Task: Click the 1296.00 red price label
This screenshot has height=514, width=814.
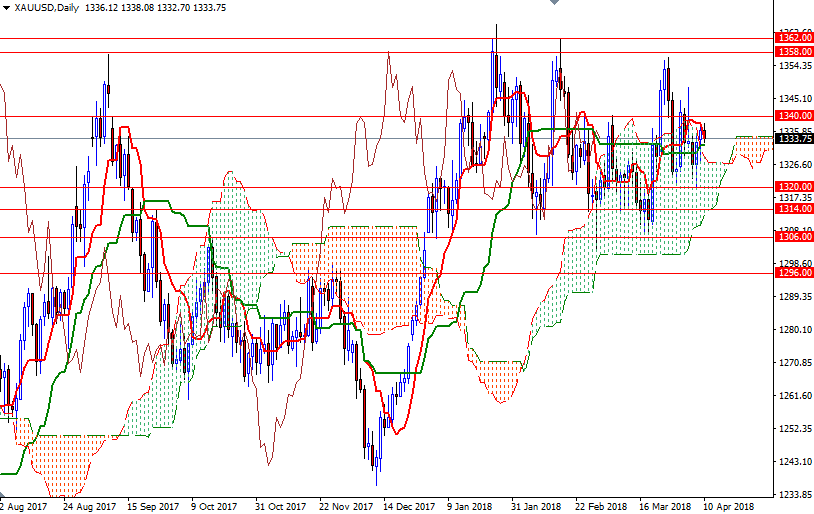Action: pyautogui.click(x=794, y=273)
